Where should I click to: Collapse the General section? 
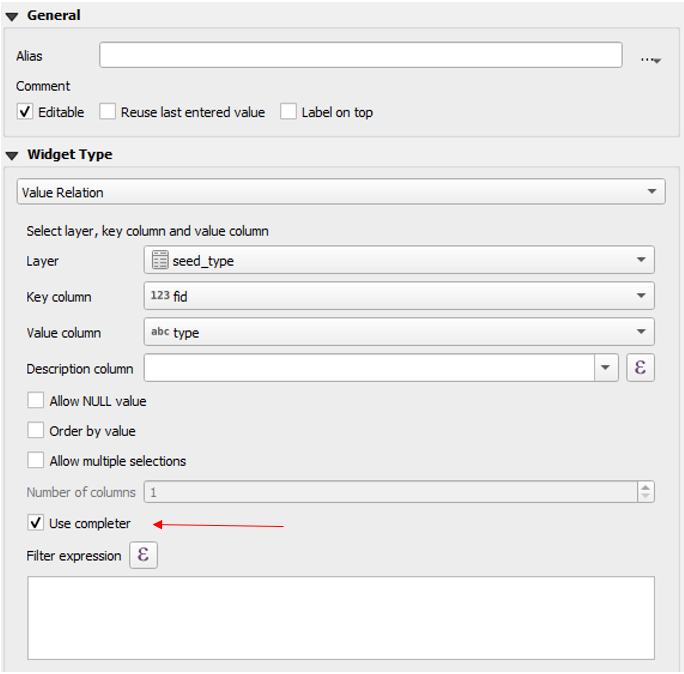click(12, 17)
